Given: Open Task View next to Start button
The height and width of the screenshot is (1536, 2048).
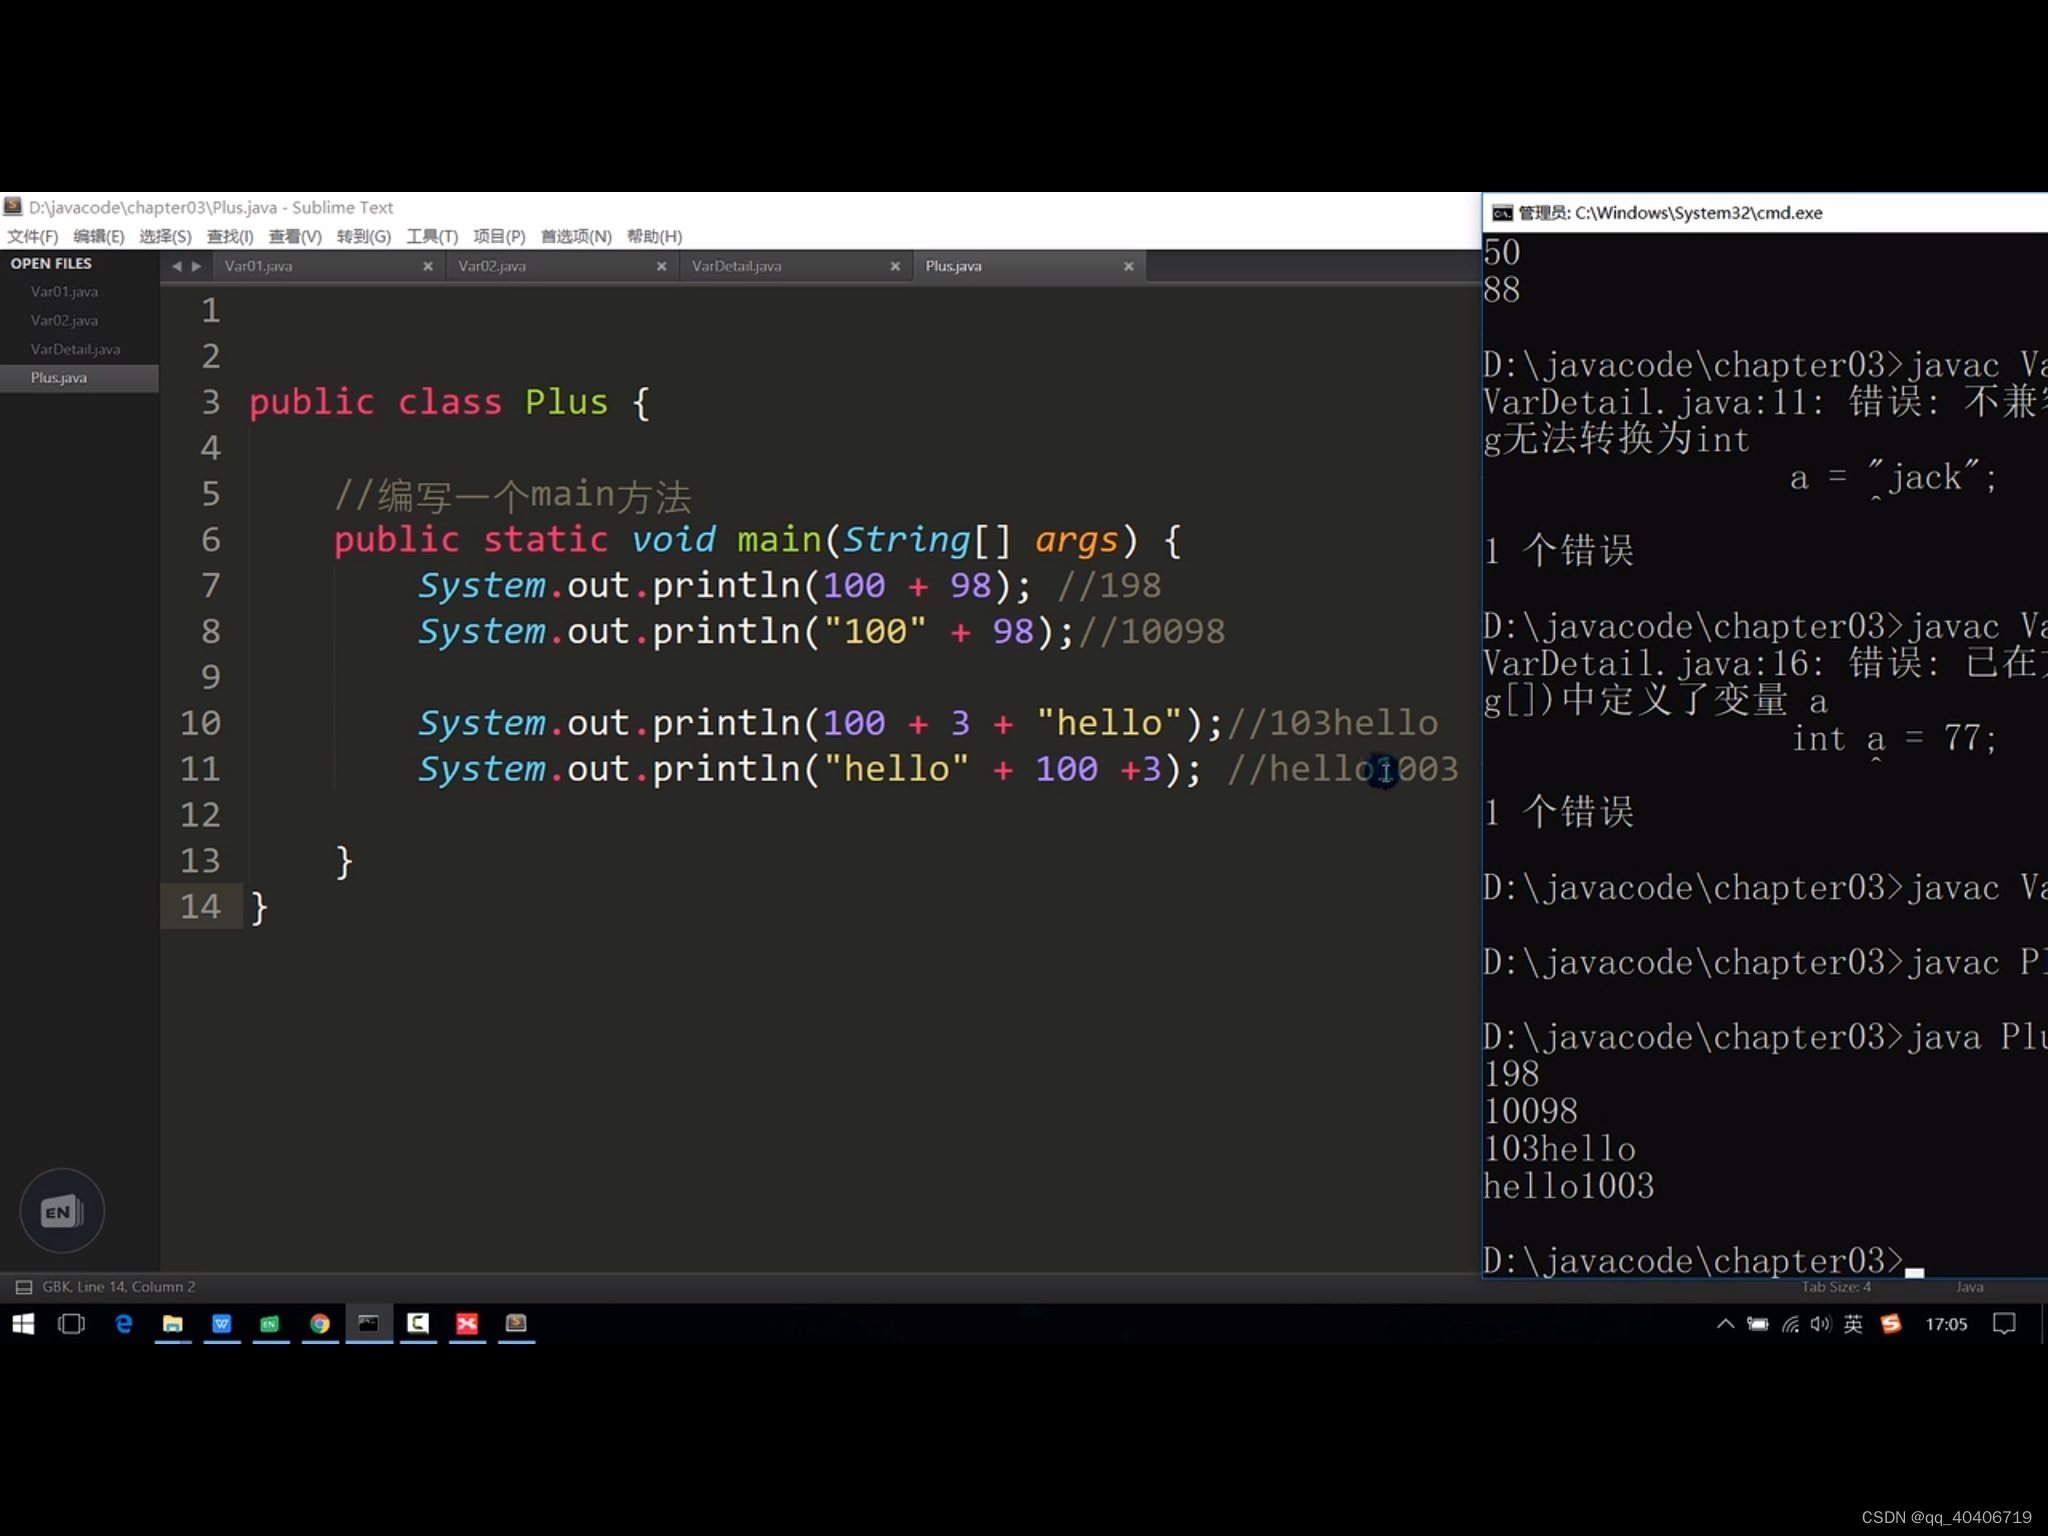Looking at the screenshot, I should [71, 1324].
